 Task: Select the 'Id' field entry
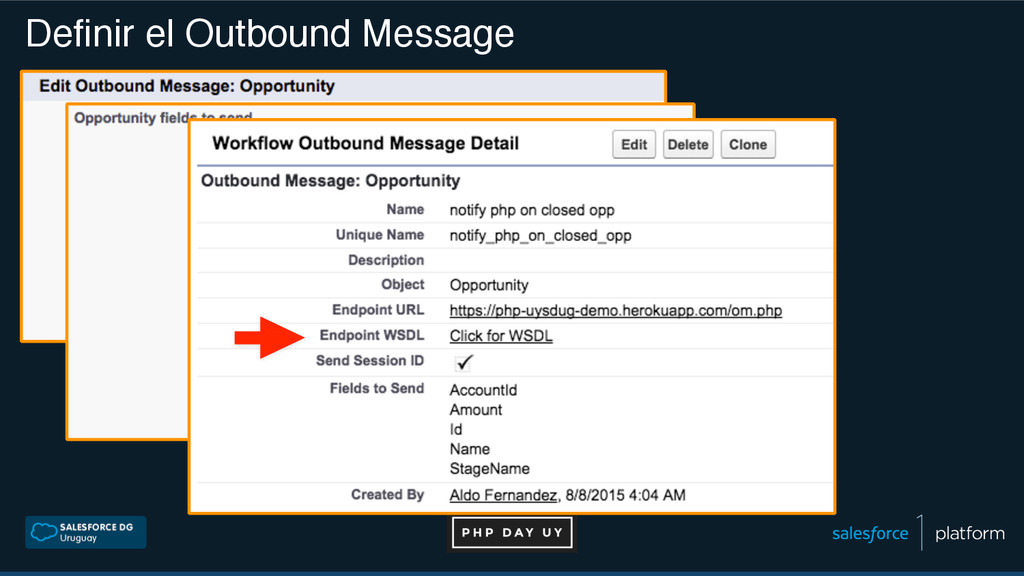456,429
